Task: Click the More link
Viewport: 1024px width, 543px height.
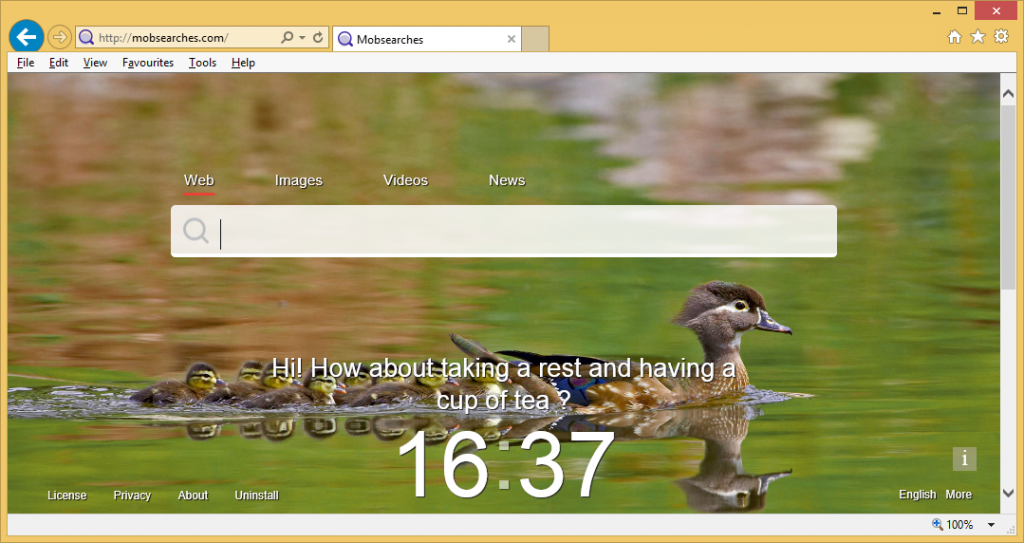Action: pos(959,495)
